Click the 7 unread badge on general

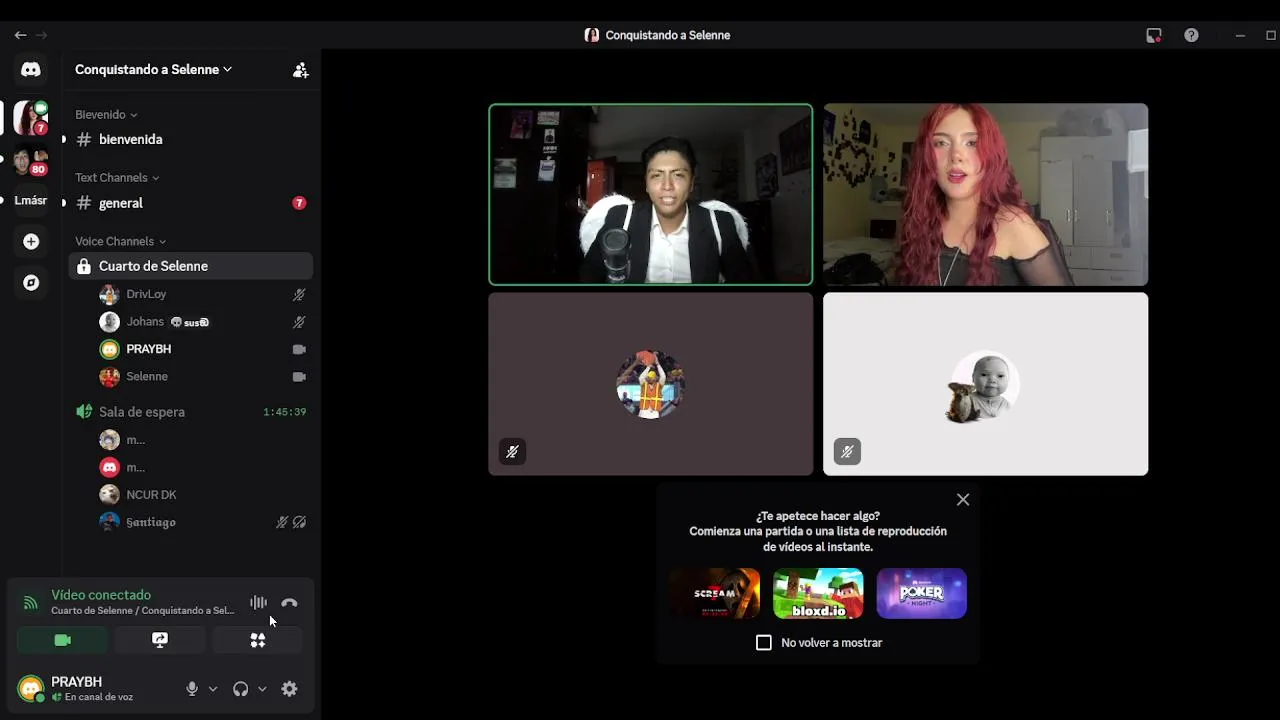tap(299, 203)
